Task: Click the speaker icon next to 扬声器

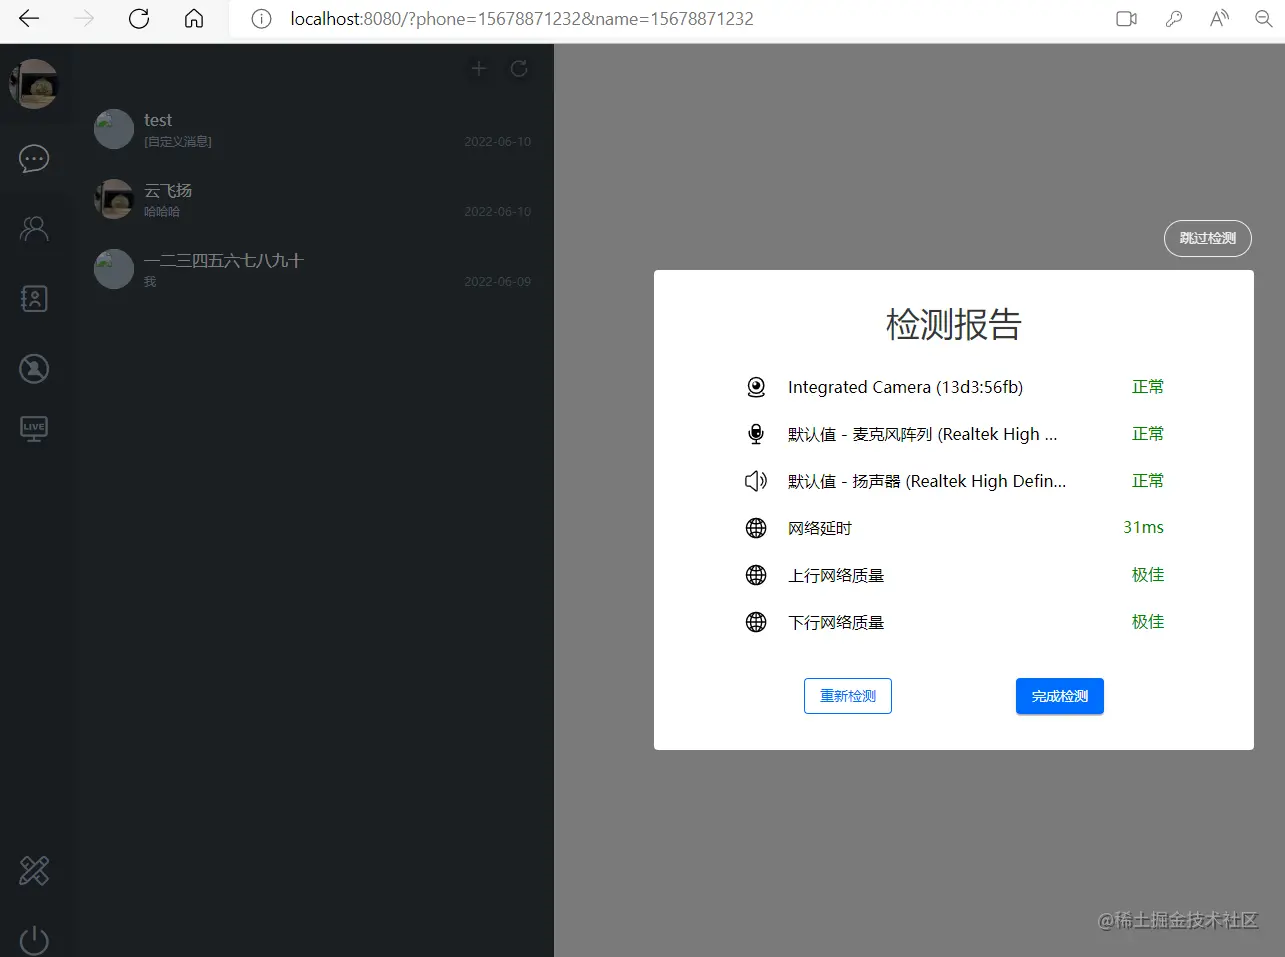Action: click(x=756, y=480)
